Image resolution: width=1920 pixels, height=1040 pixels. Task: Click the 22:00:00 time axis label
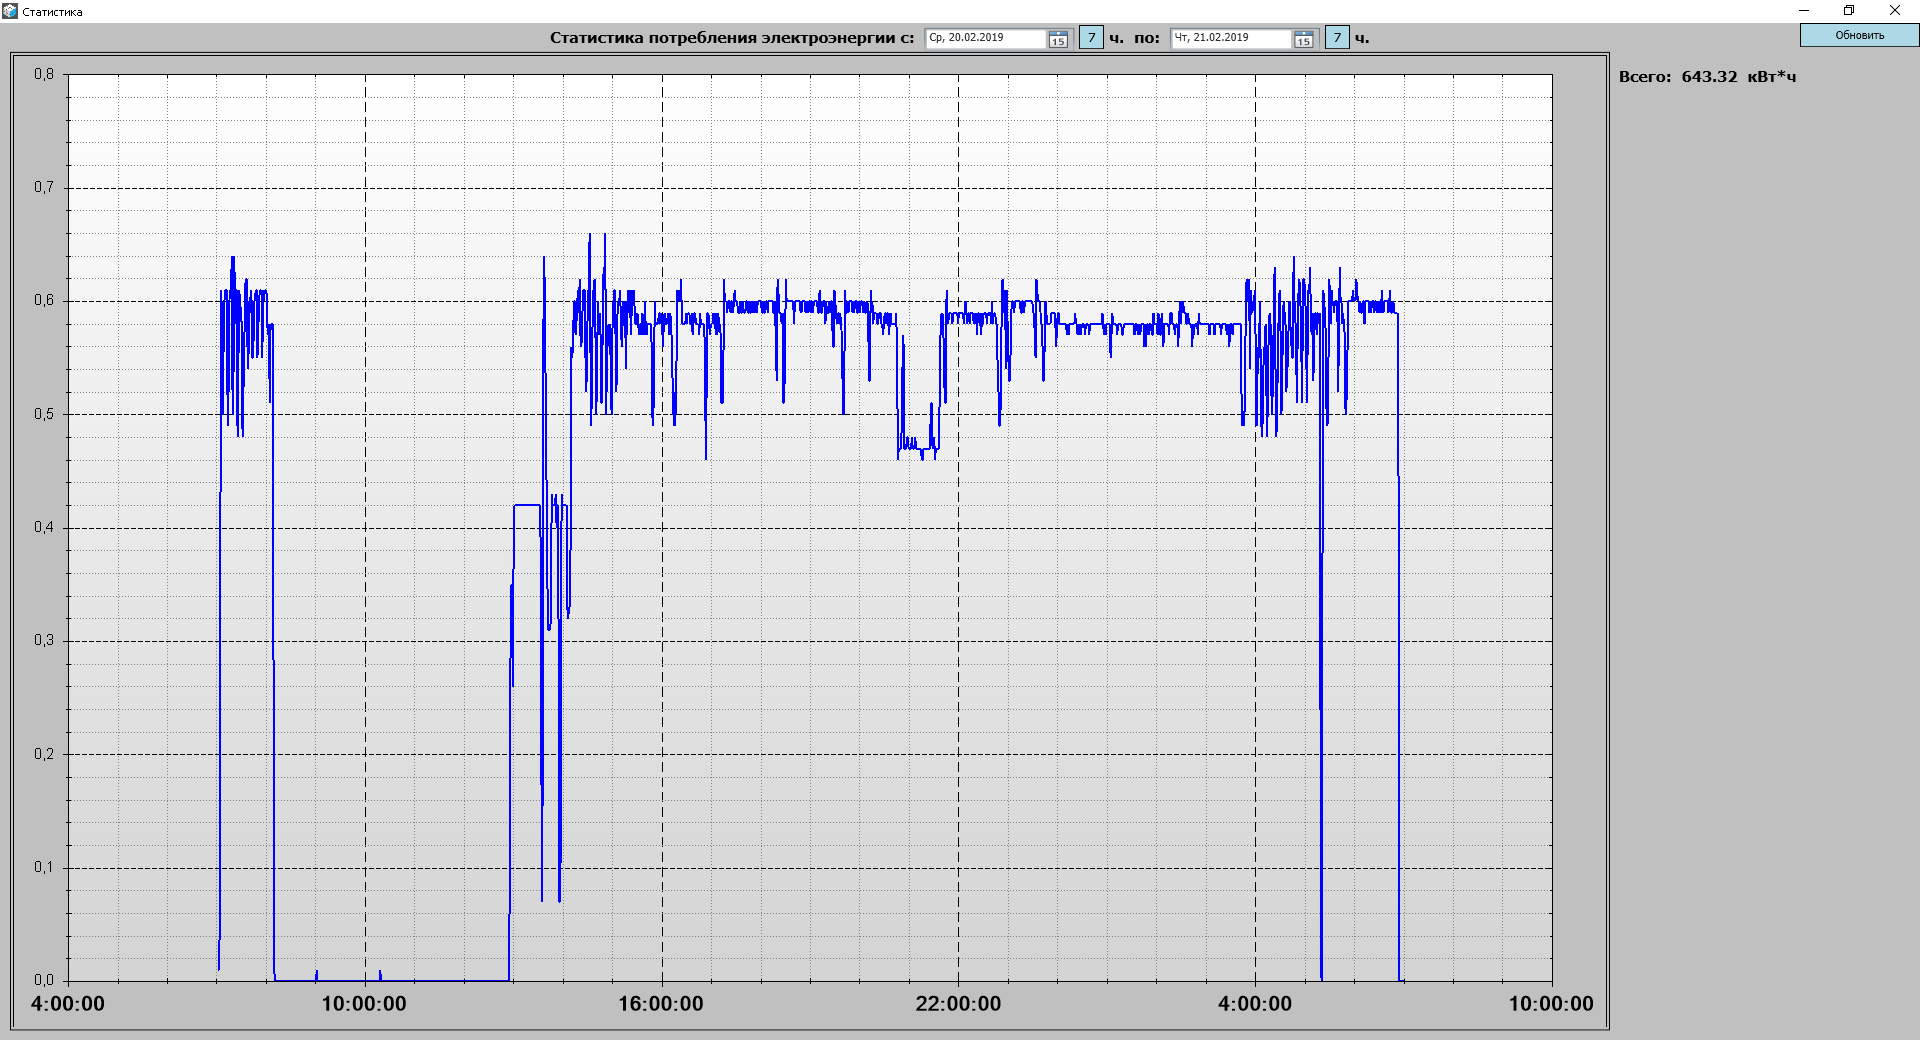point(958,1004)
